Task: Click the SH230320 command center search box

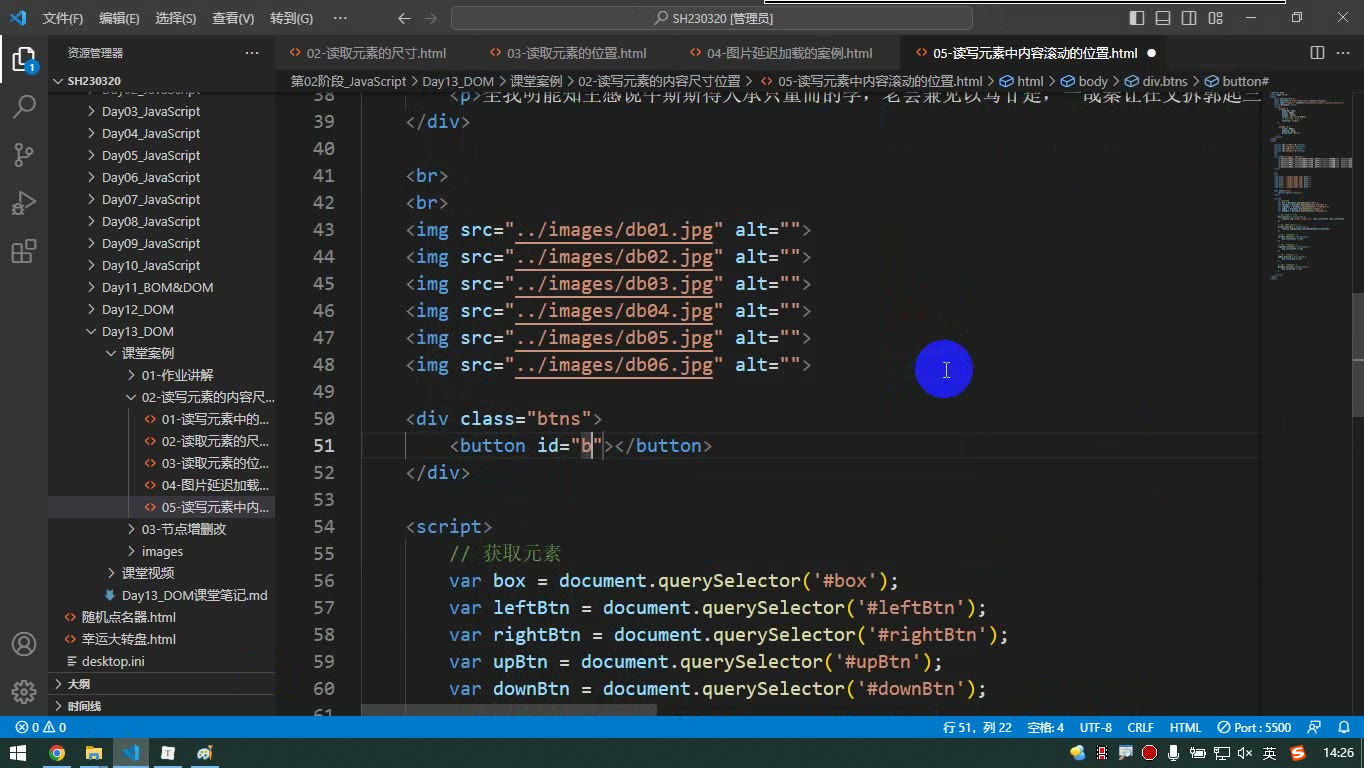Action: coord(712,18)
